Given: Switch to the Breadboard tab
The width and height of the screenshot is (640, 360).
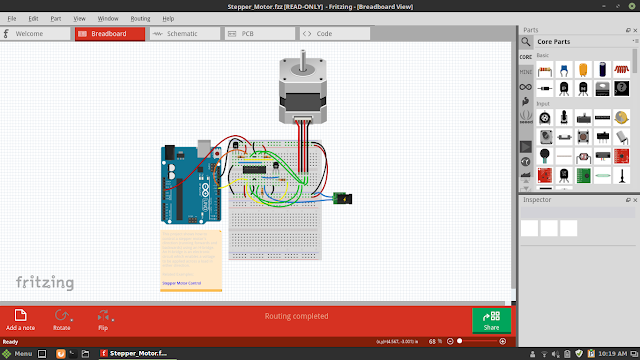Looking at the screenshot, I should (x=110, y=33).
